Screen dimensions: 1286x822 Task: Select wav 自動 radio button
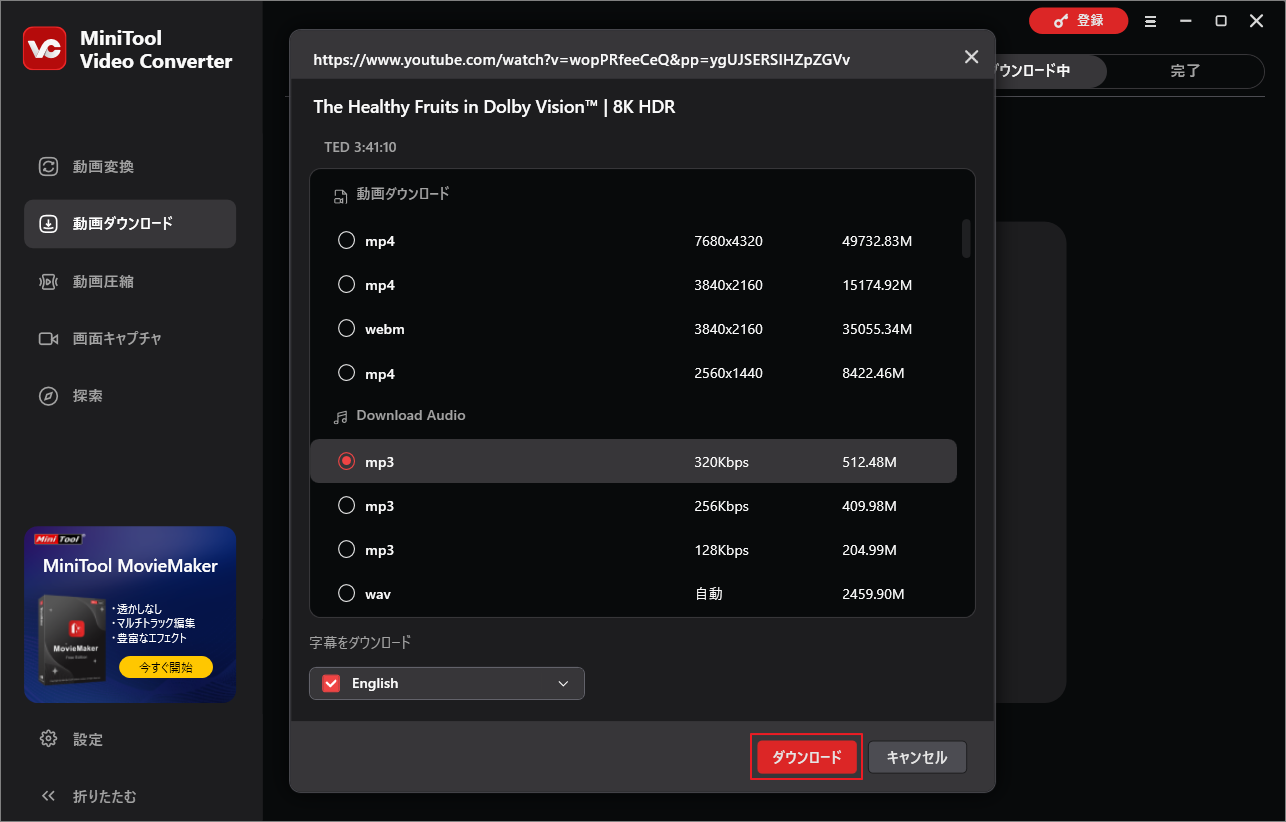pyautogui.click(x=346, y=593)
